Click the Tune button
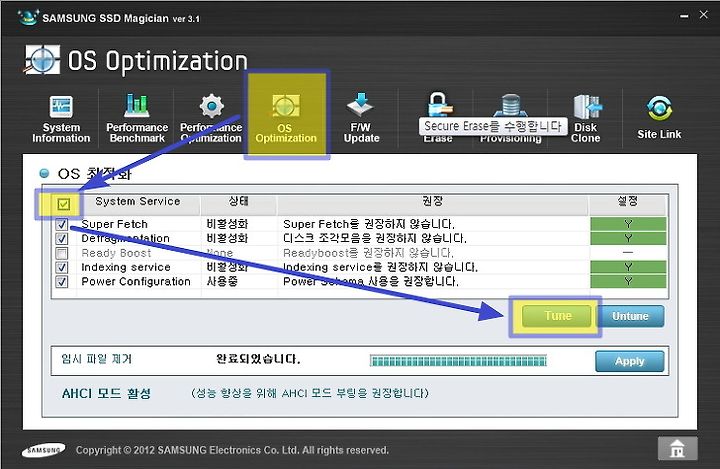Viewport: 720px width, 469px height. point(557,316)
